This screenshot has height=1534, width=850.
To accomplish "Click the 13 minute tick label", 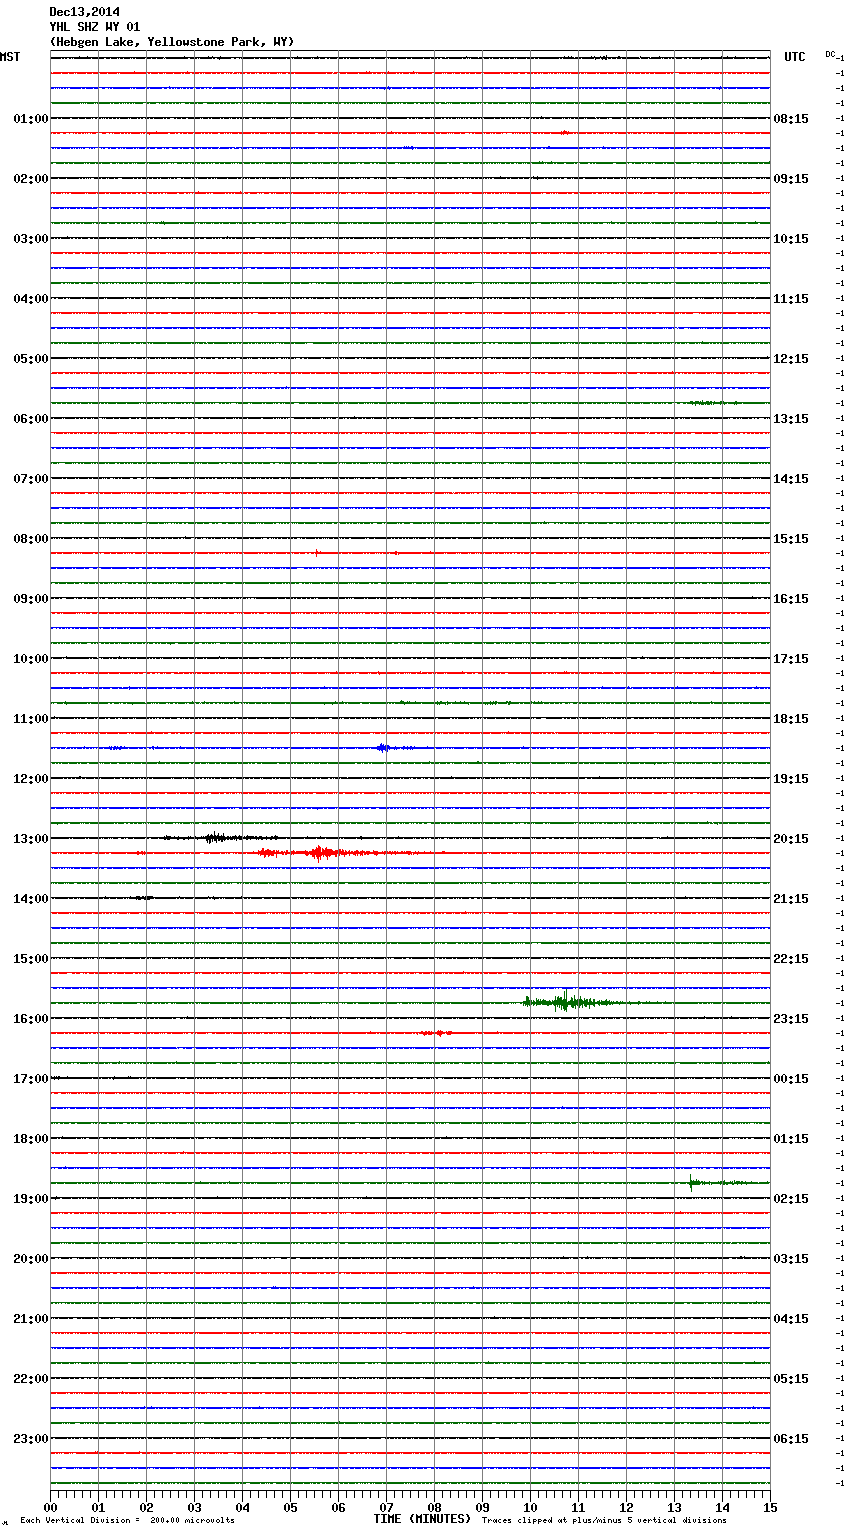I will [675, 1507].
